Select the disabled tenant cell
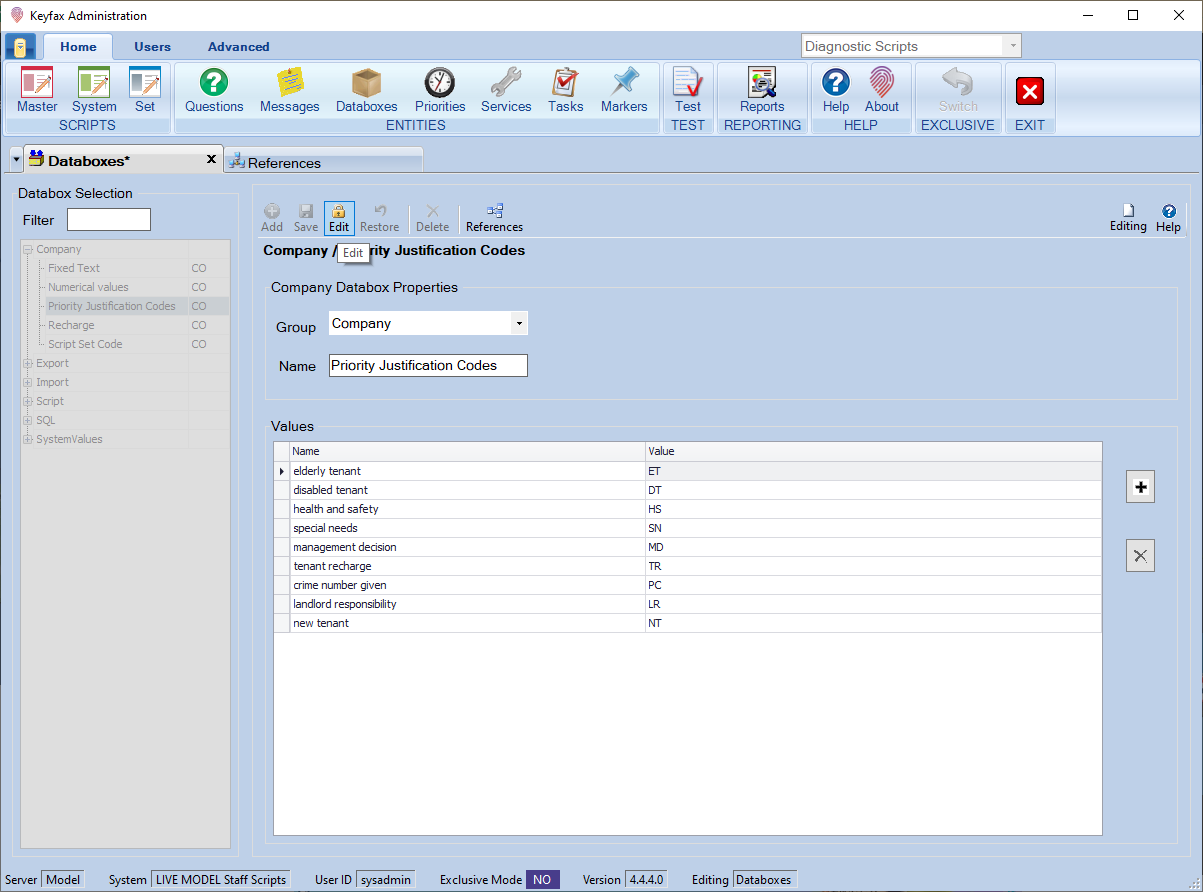This screenshot has width=1203, height=892. coord(467,490)
